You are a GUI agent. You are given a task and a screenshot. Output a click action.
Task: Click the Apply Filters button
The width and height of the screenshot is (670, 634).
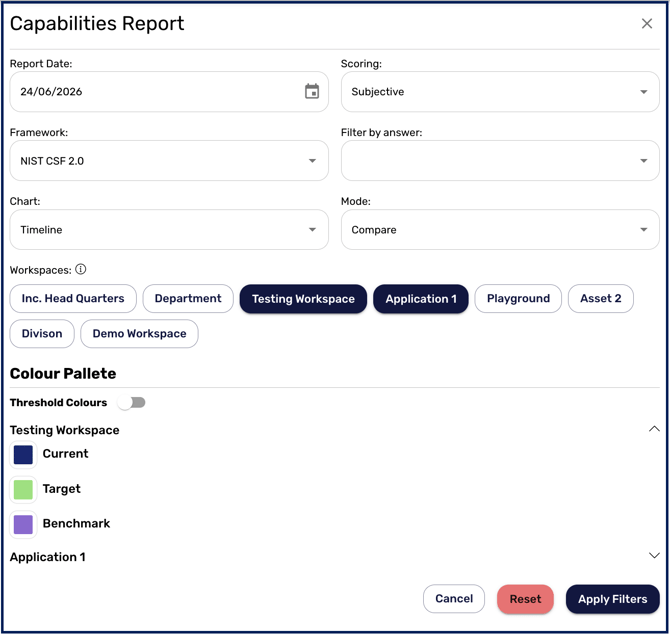point(612,599)
